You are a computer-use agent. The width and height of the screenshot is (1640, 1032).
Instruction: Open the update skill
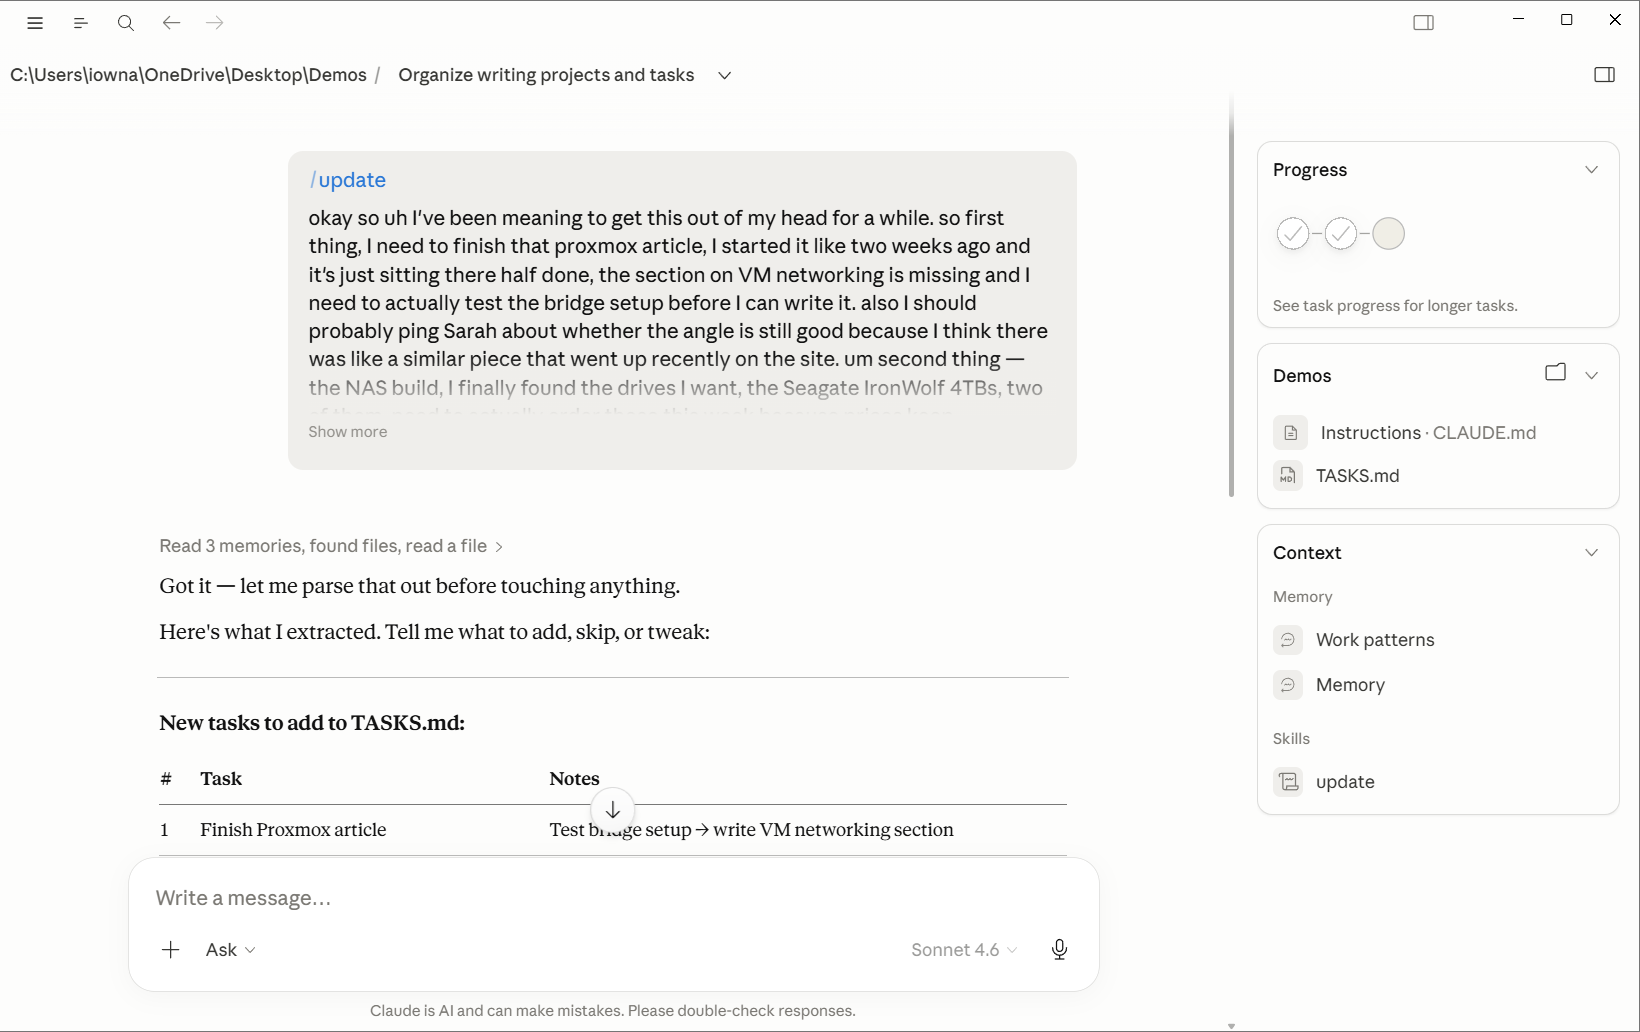pyautogui.click(x=1345, y=782)
